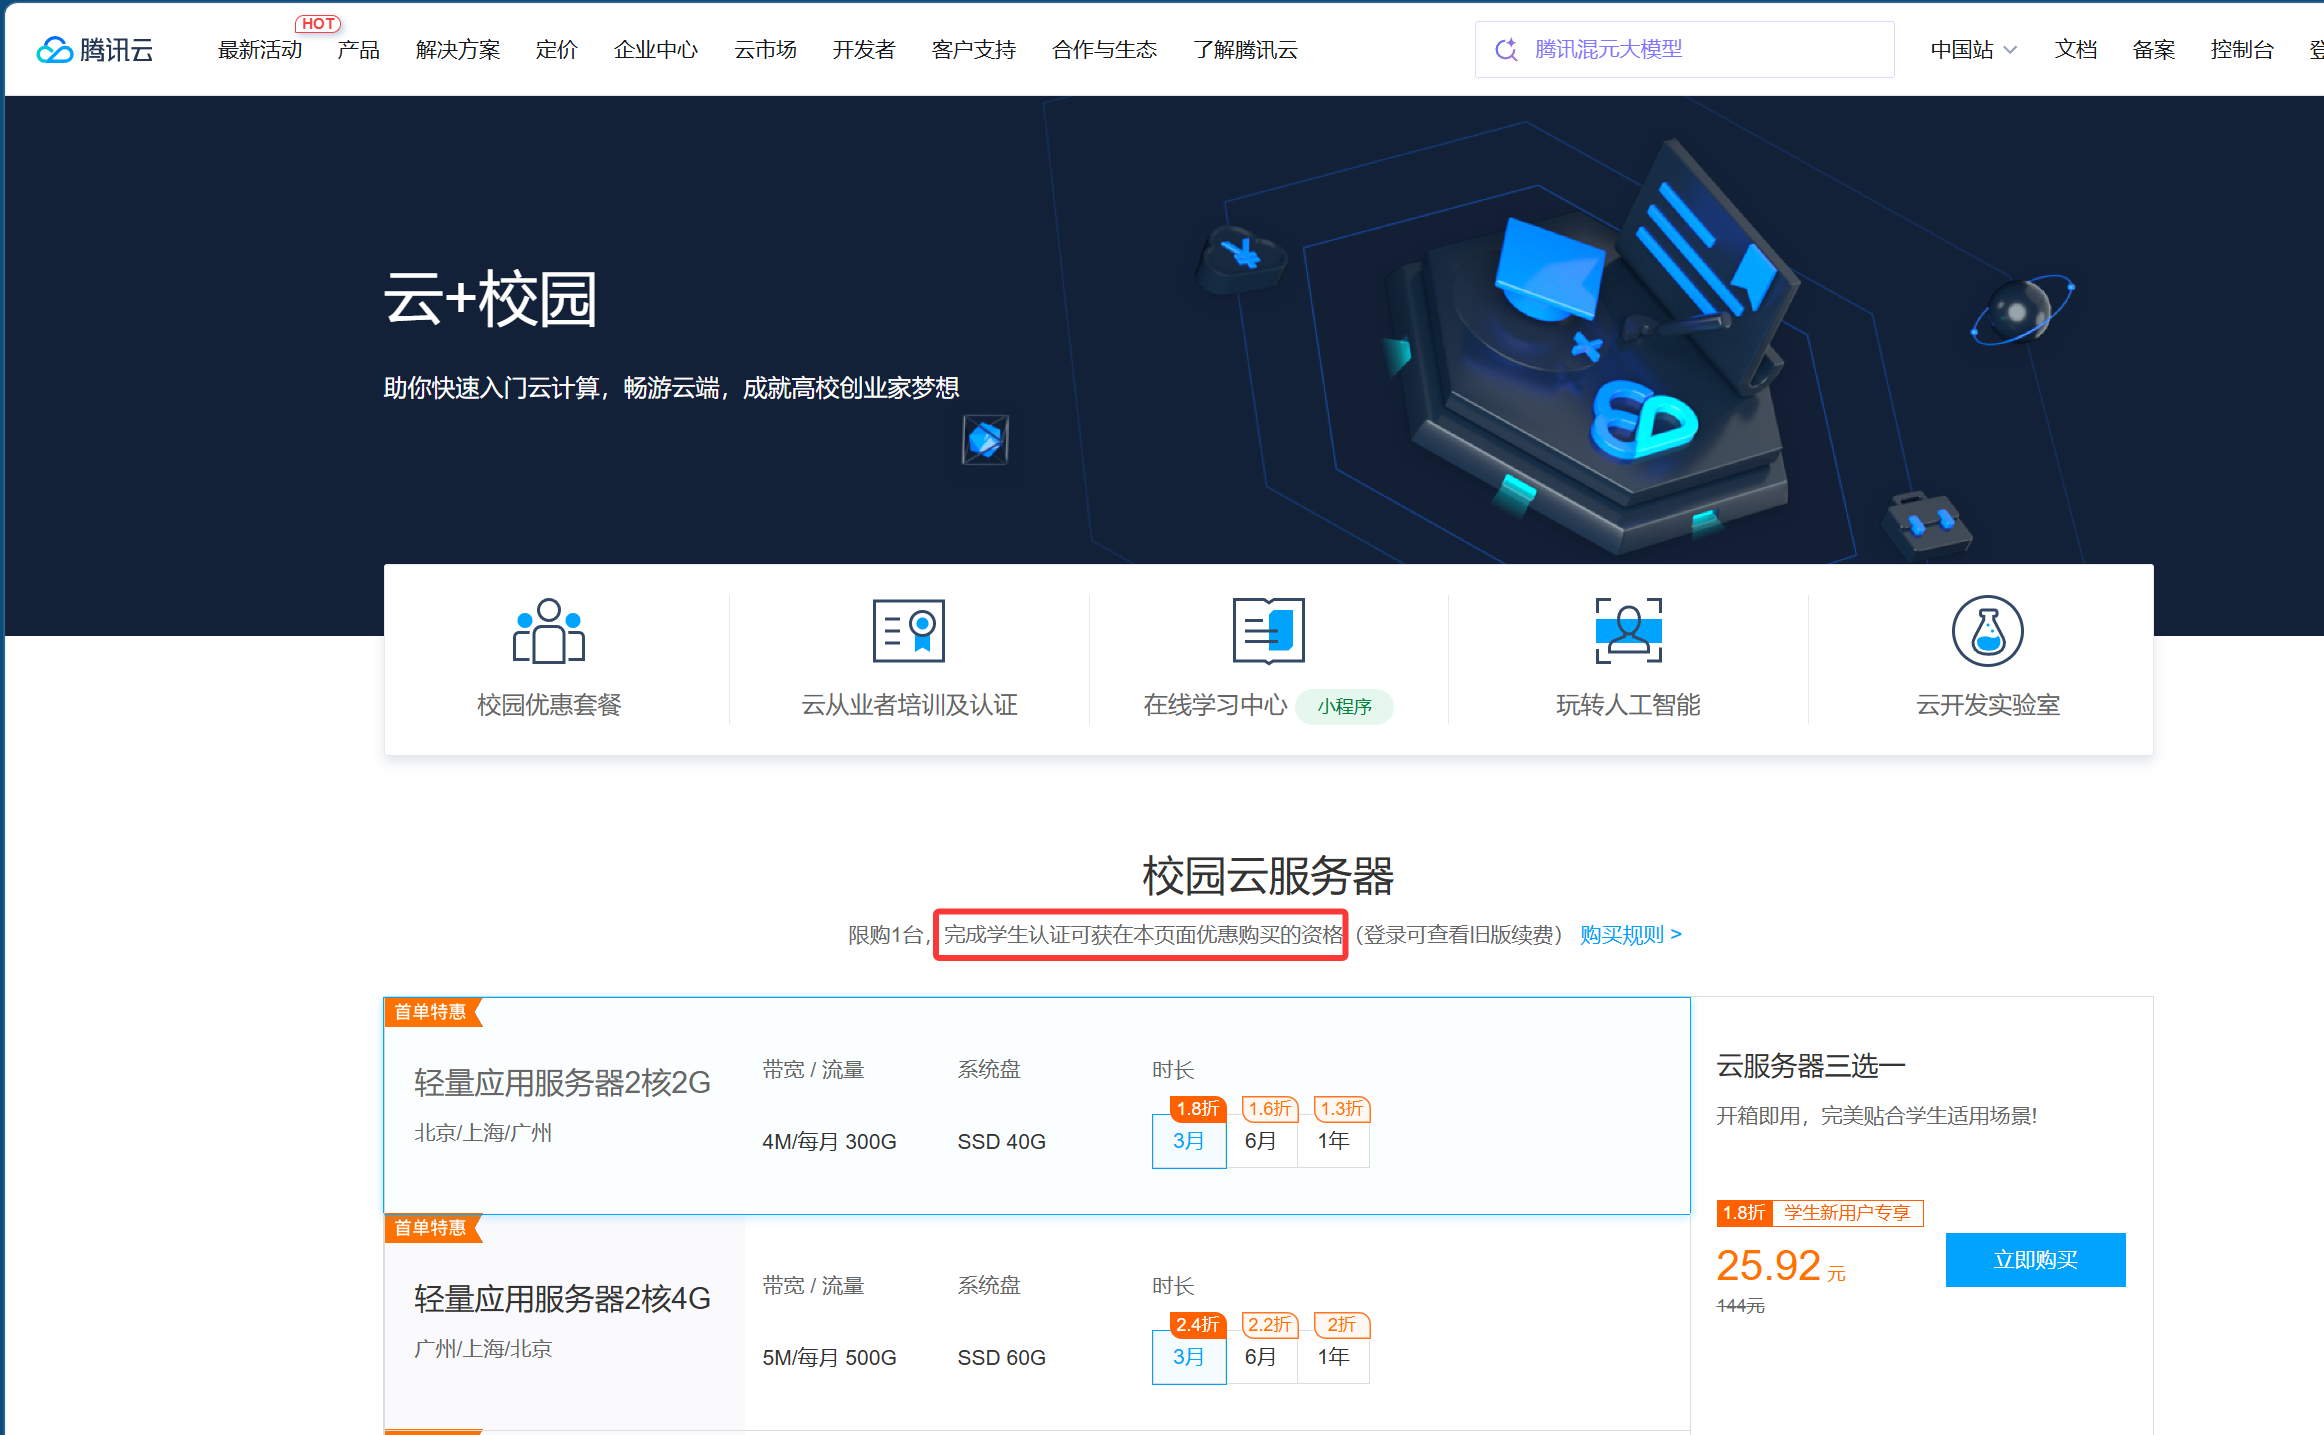The image size is (2324, 1435).
Task: Click 在线学习中心 label
Action: 1215,705
